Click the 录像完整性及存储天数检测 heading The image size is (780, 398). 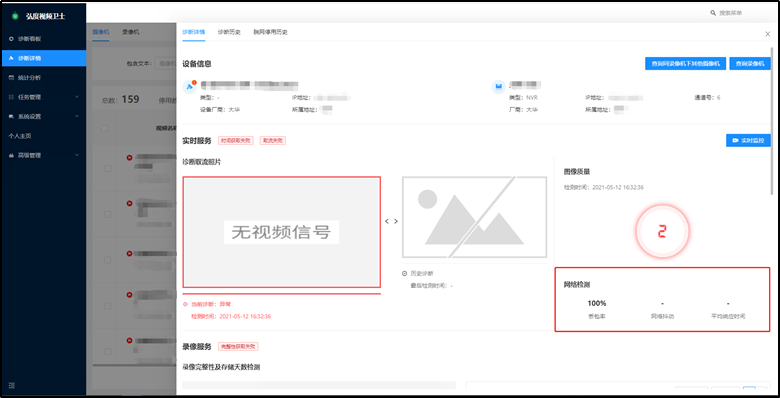221,367
